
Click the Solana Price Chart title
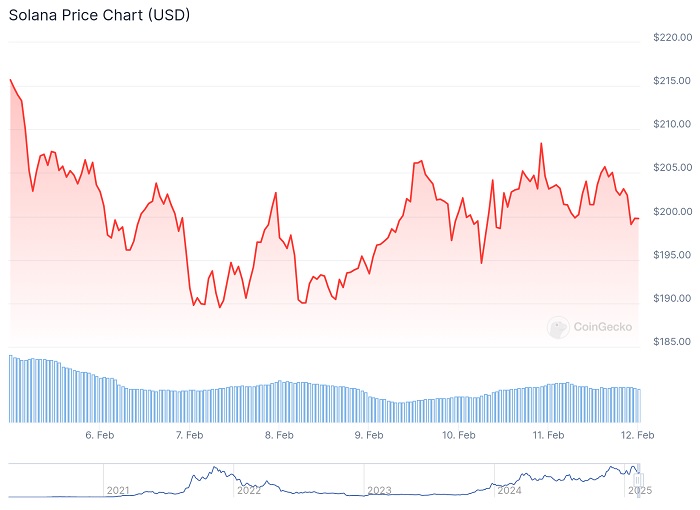click(x=100, y=16)
